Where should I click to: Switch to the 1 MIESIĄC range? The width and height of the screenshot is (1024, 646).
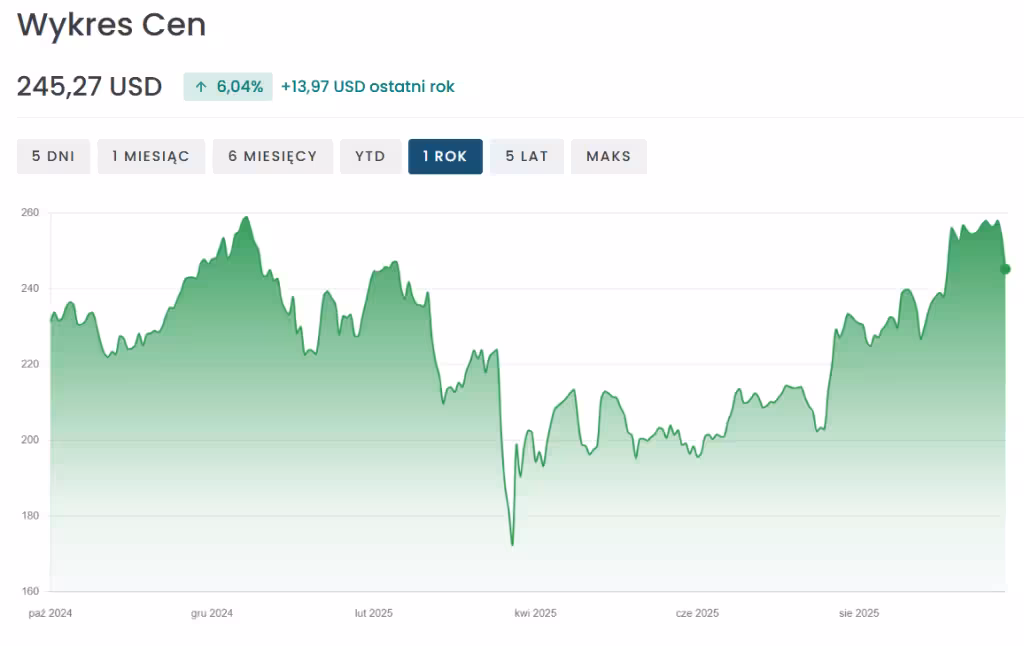click(x=151, y=156)
